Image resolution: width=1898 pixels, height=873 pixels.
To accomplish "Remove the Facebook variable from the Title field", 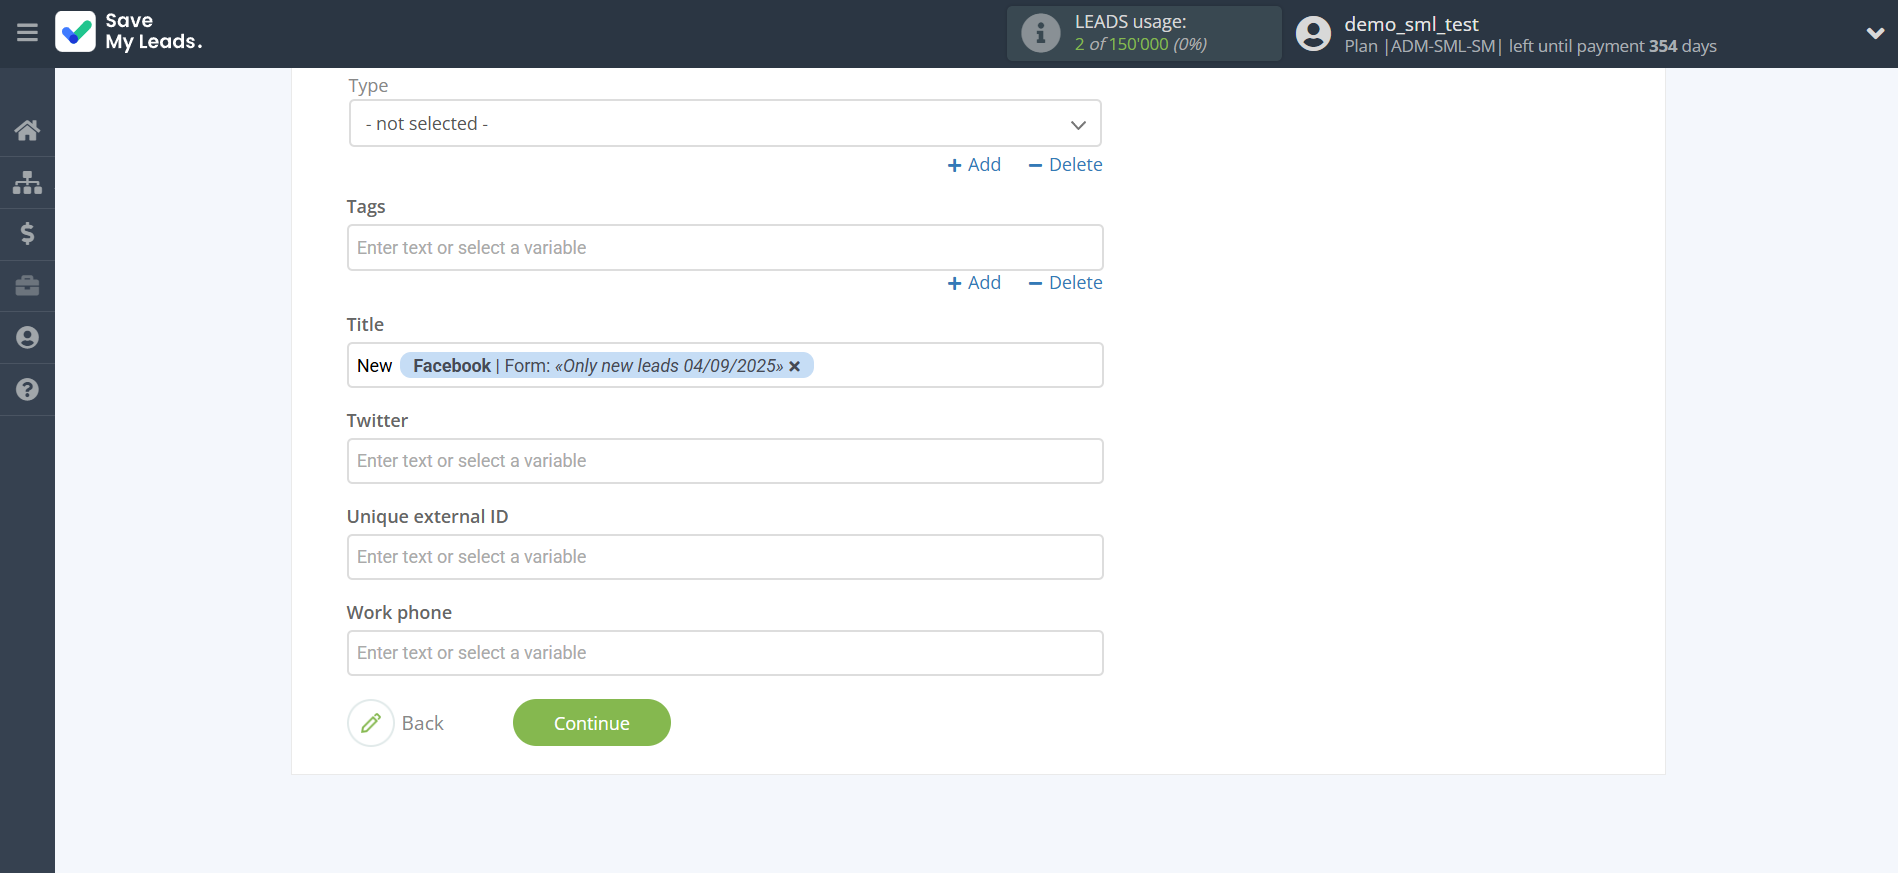I will click(x=795, y=367).
